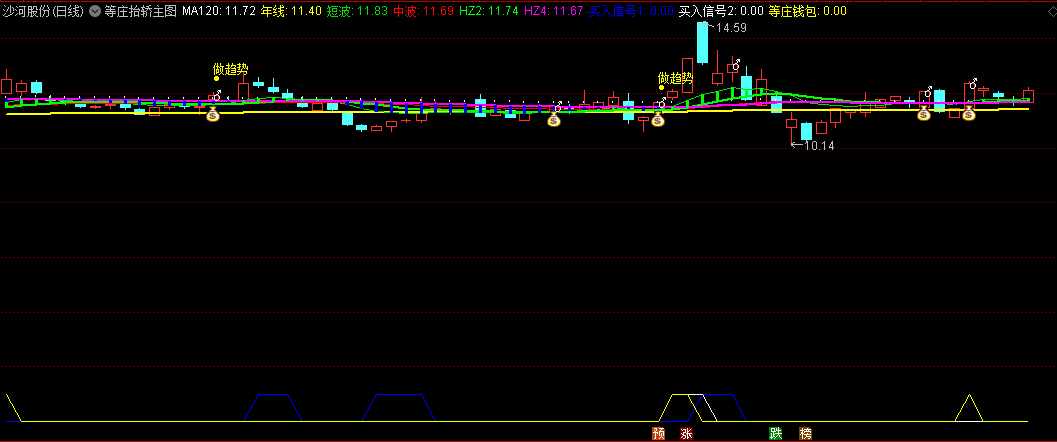Click the money bag under right 做趋势 label

coord(658,119)
